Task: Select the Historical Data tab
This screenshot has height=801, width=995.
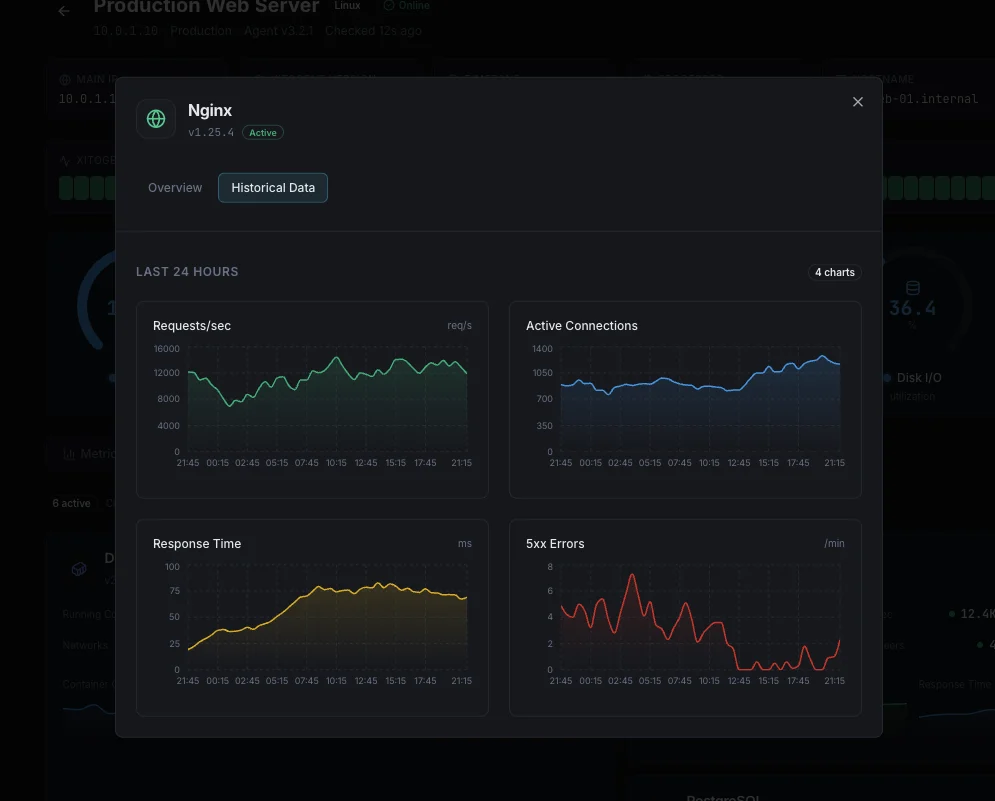Action: [x=273, y=188]
